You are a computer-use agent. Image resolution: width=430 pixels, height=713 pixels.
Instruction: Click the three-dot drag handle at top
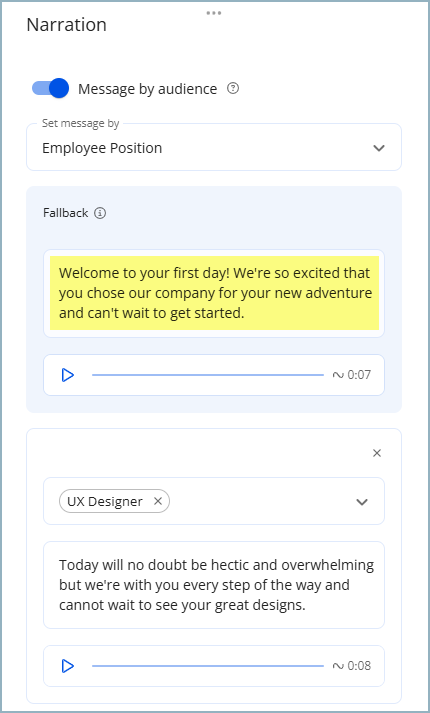(x=214, y=13)
